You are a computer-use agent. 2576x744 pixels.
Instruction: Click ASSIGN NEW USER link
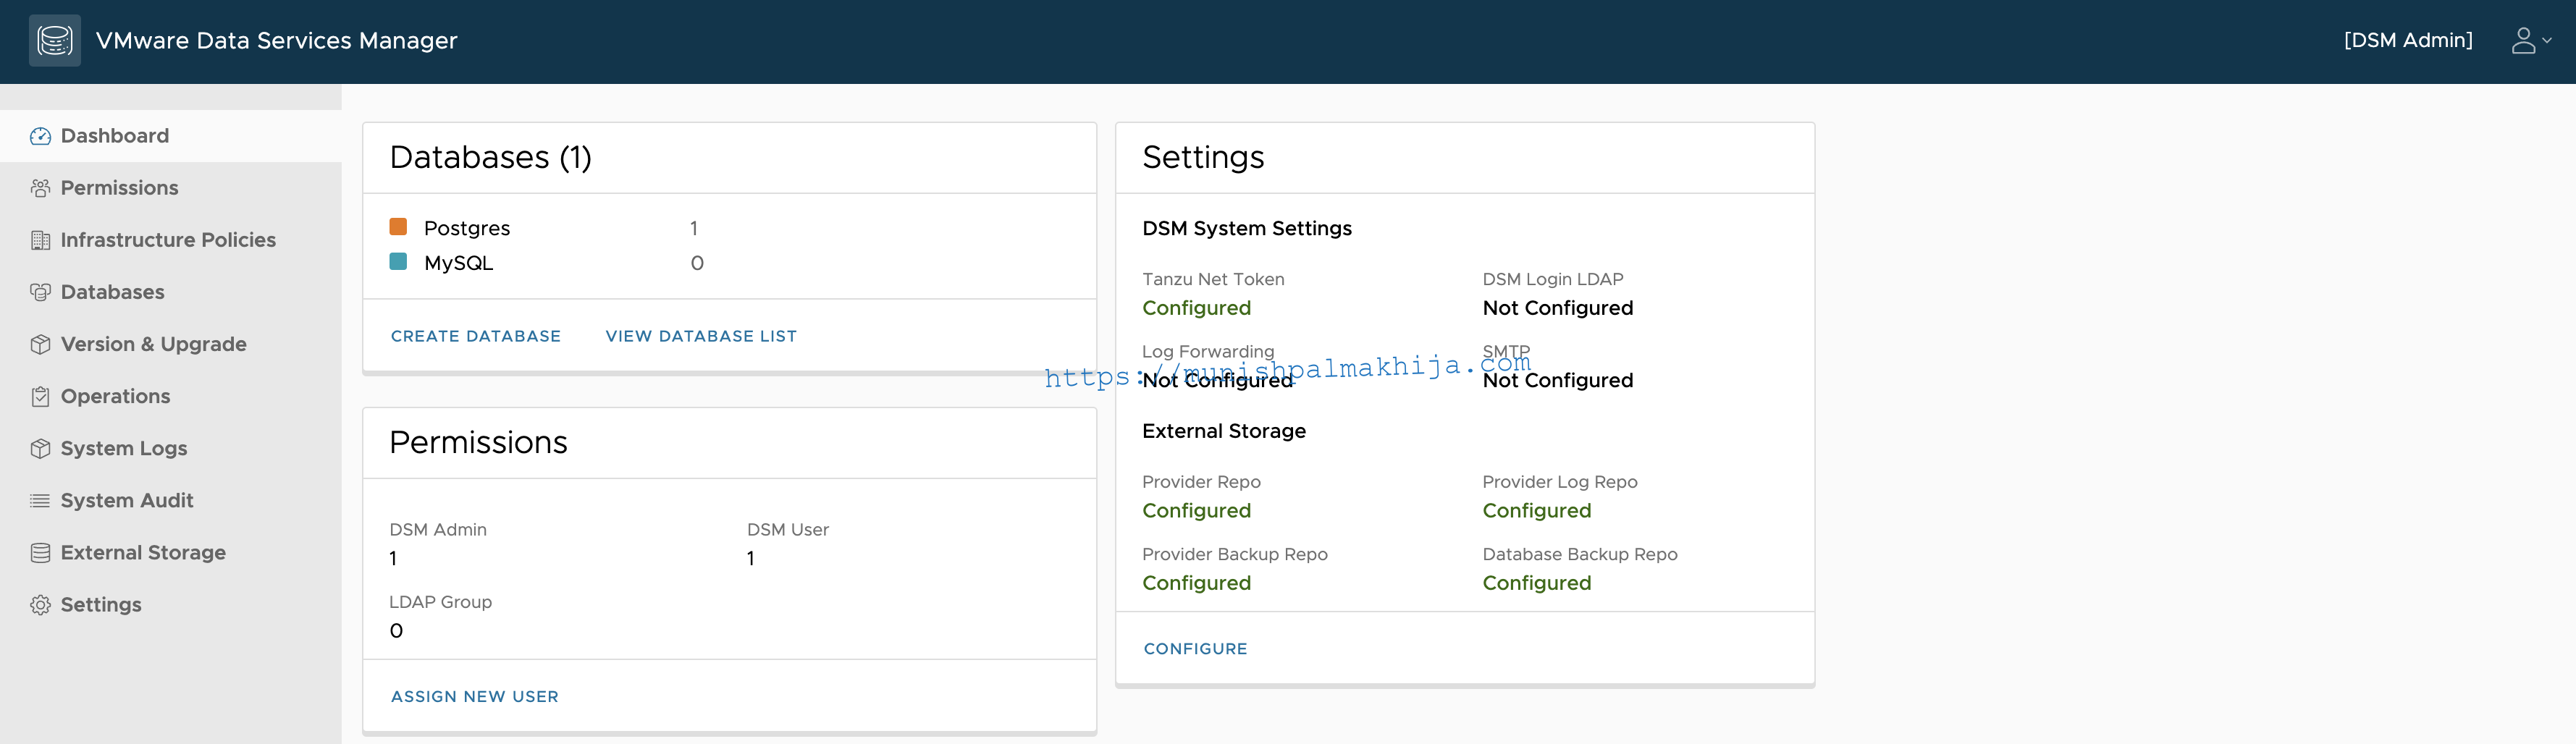[x=475, y=696]
